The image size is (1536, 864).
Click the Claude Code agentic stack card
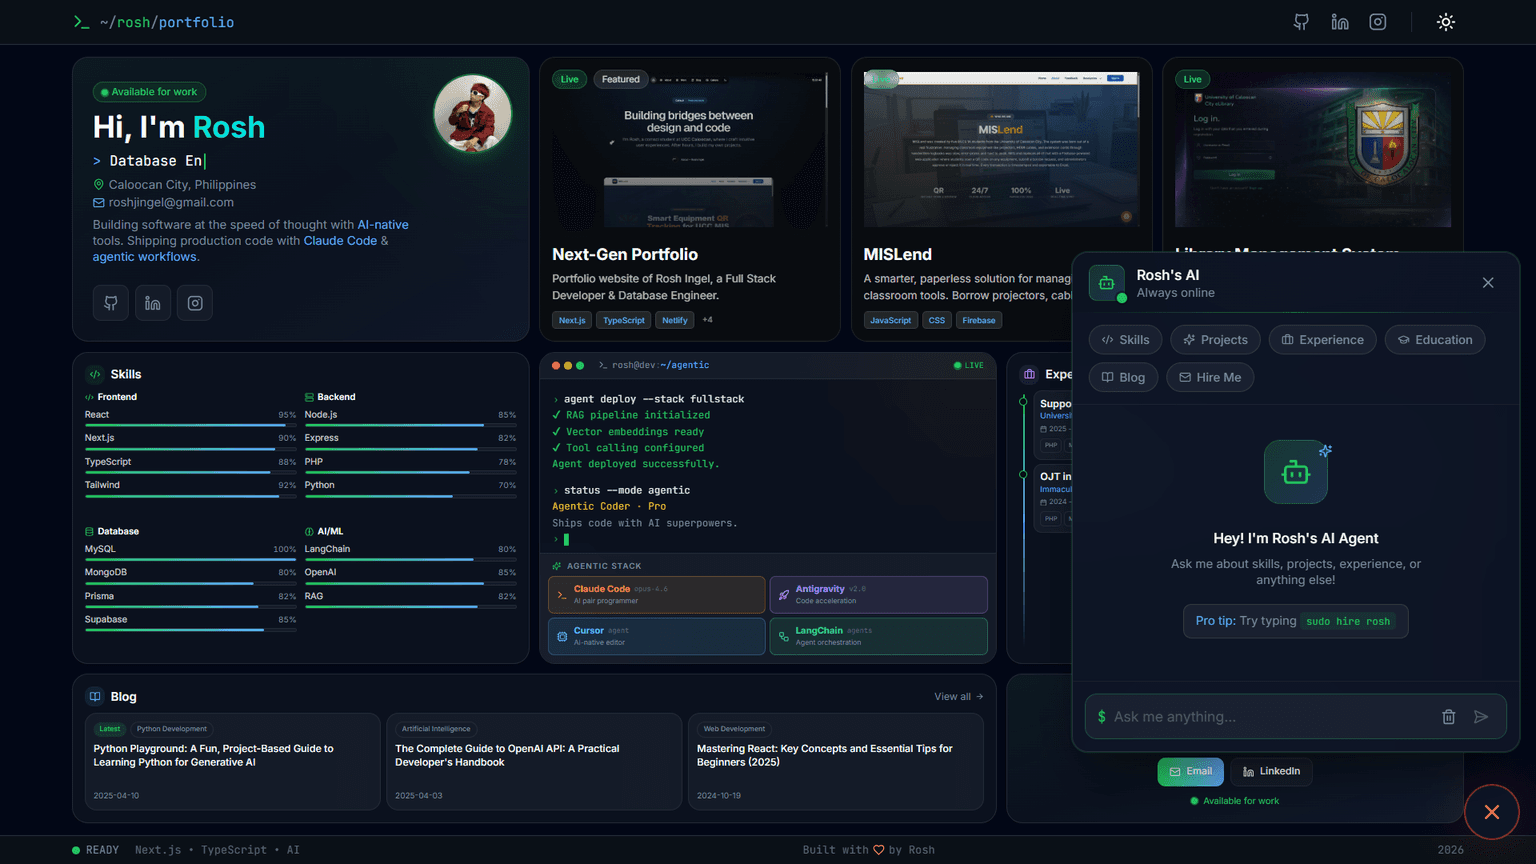[657, 595]
